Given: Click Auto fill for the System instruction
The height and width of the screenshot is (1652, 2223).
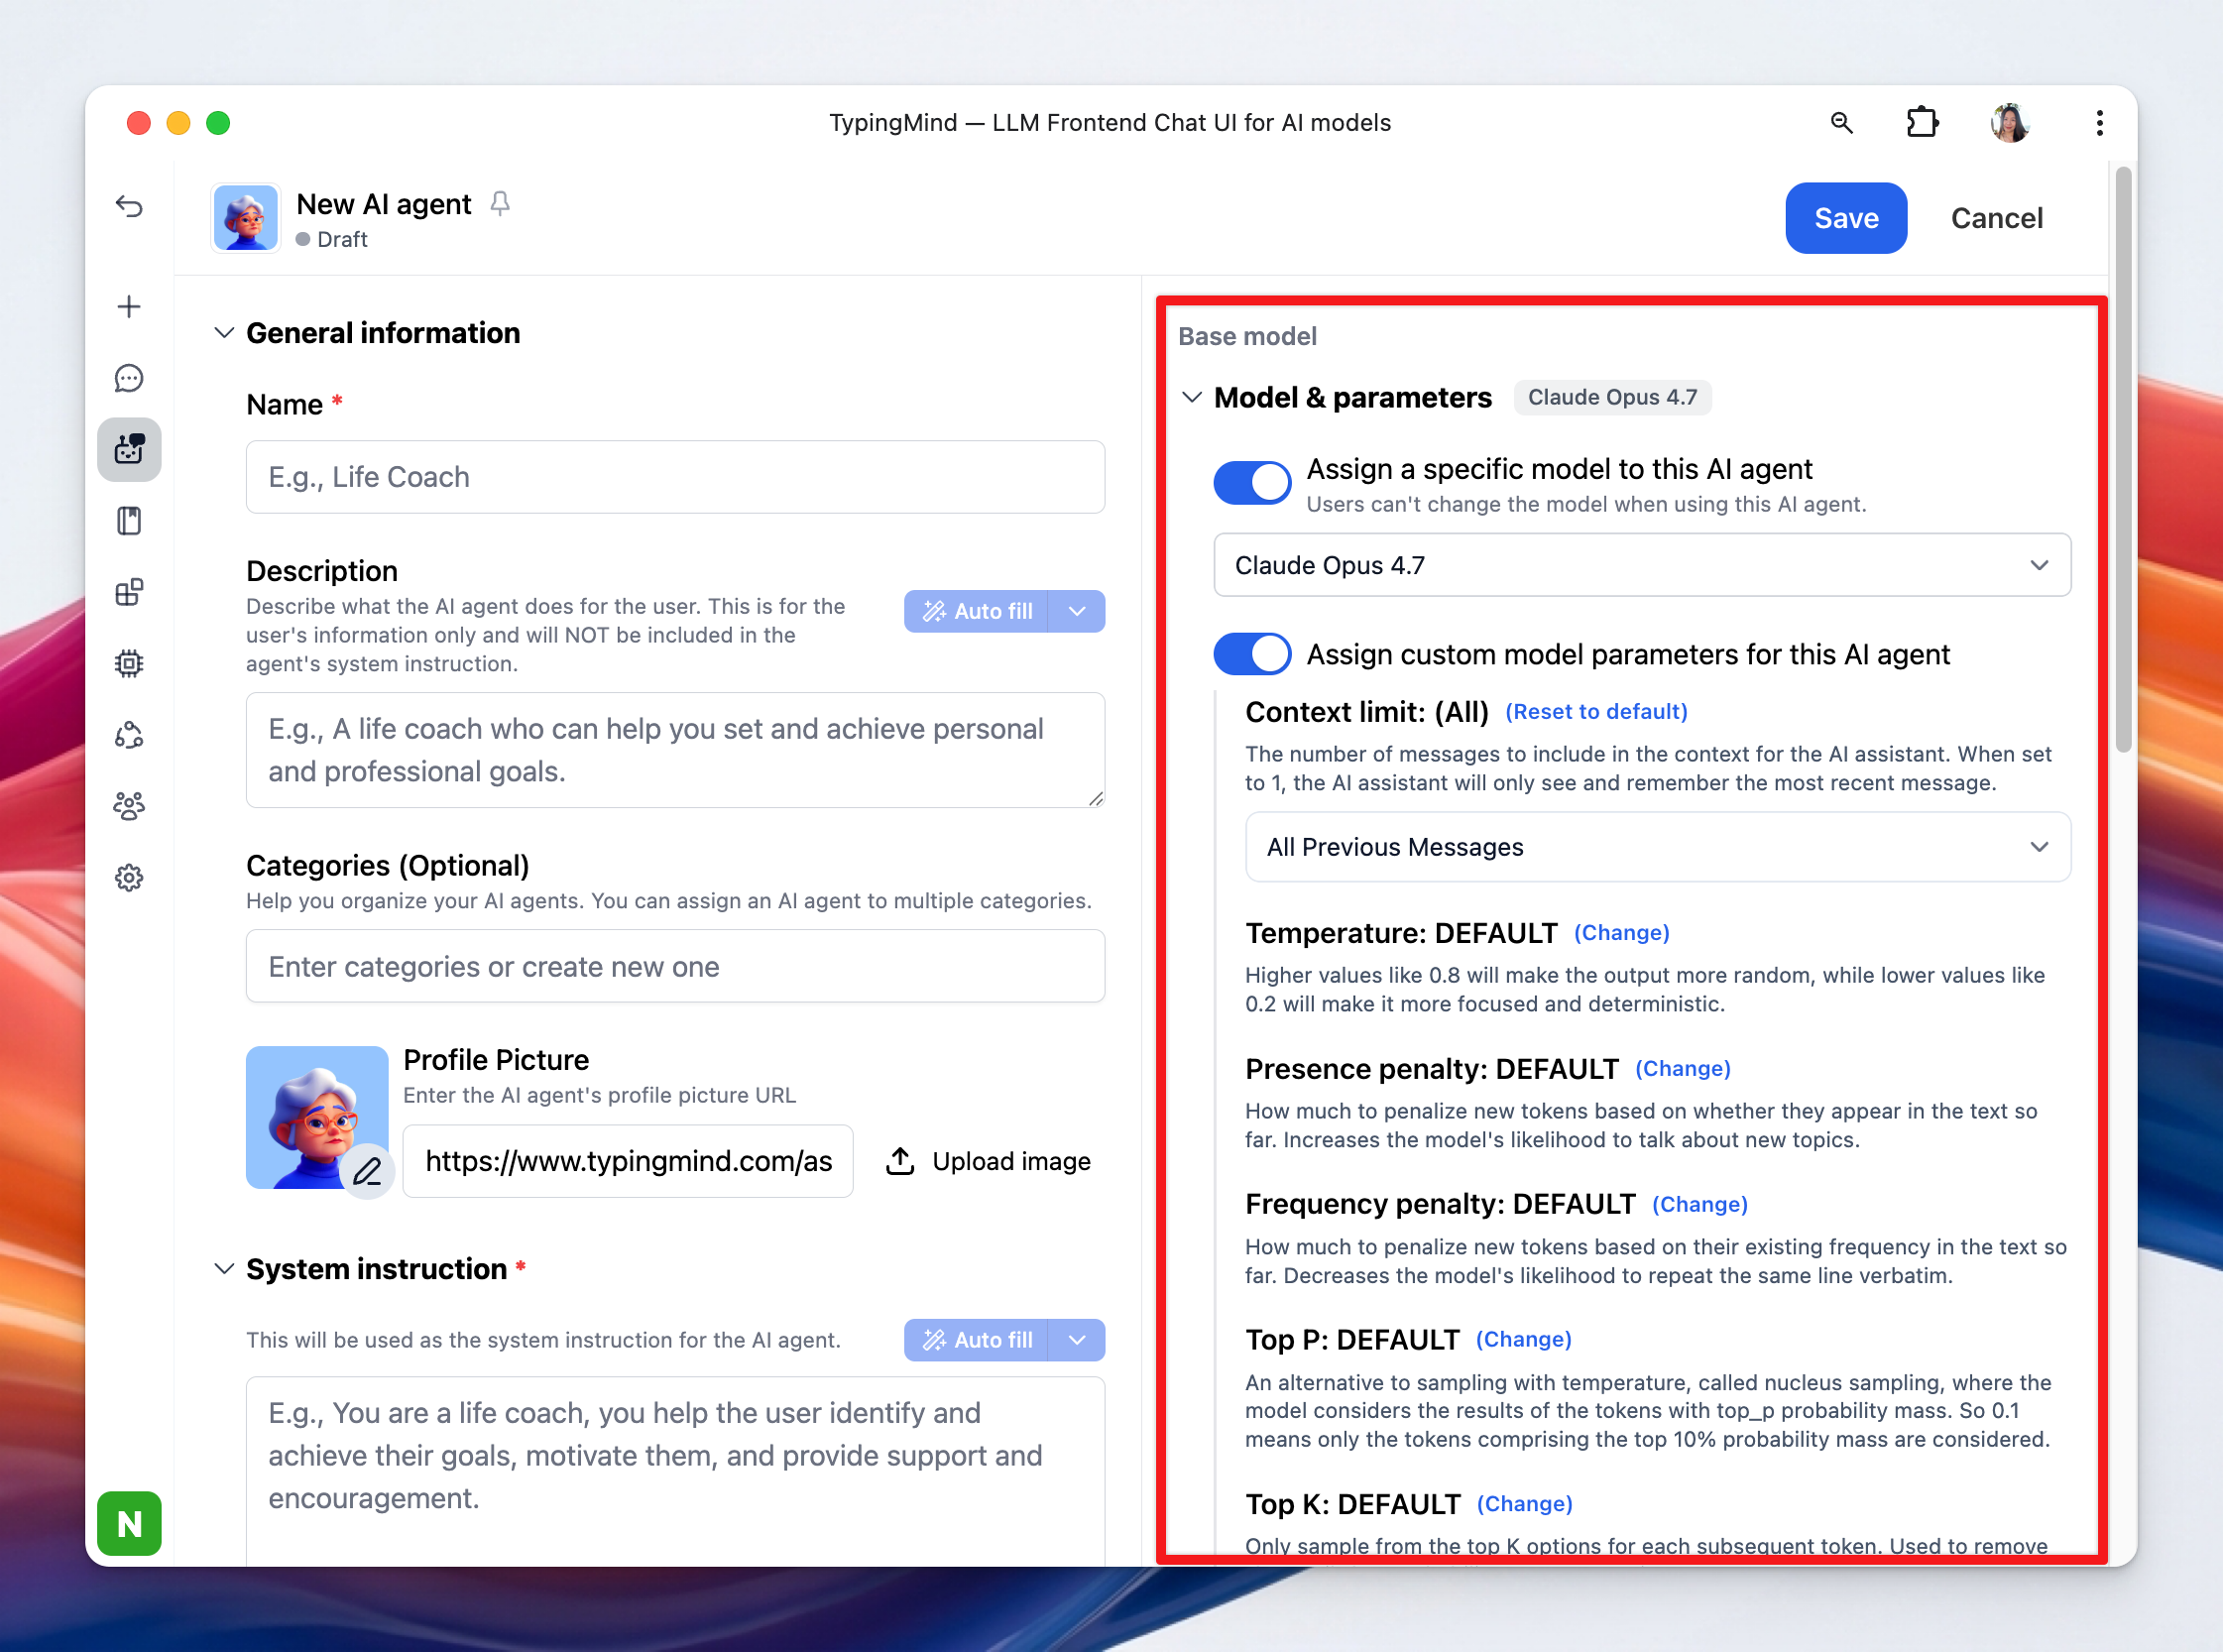Looking at the screenshot, I should tap(976, 1340).
